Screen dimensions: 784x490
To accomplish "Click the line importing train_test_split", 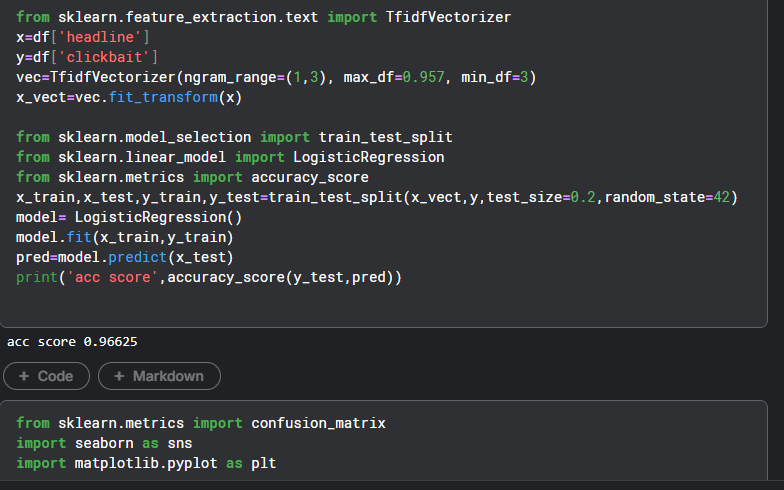I will 234,137.
